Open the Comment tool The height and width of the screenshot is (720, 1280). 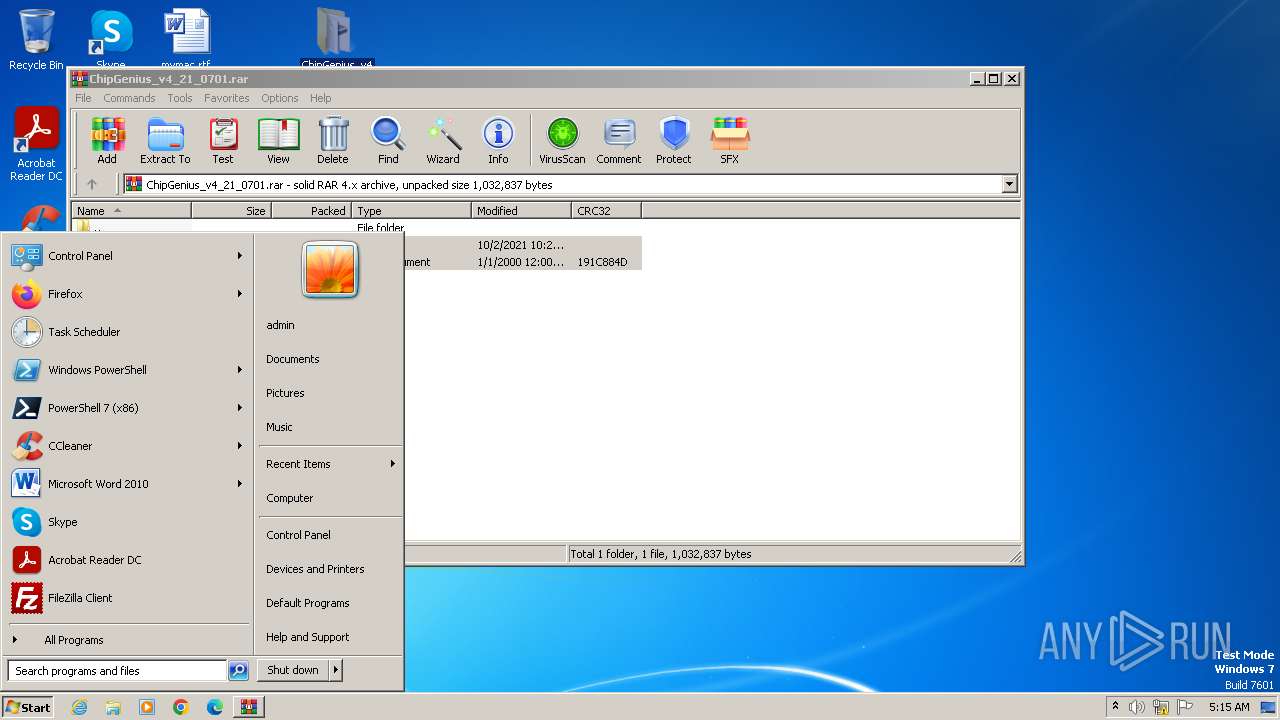(619, 141)
